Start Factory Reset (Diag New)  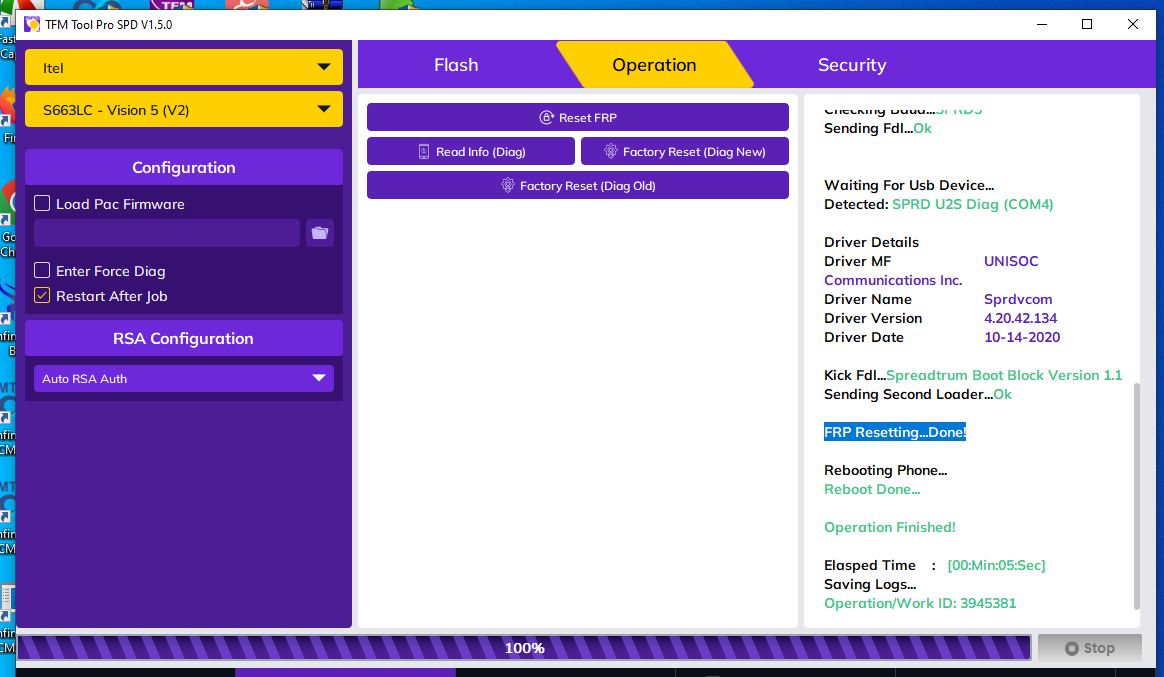(x=684, y=151)
